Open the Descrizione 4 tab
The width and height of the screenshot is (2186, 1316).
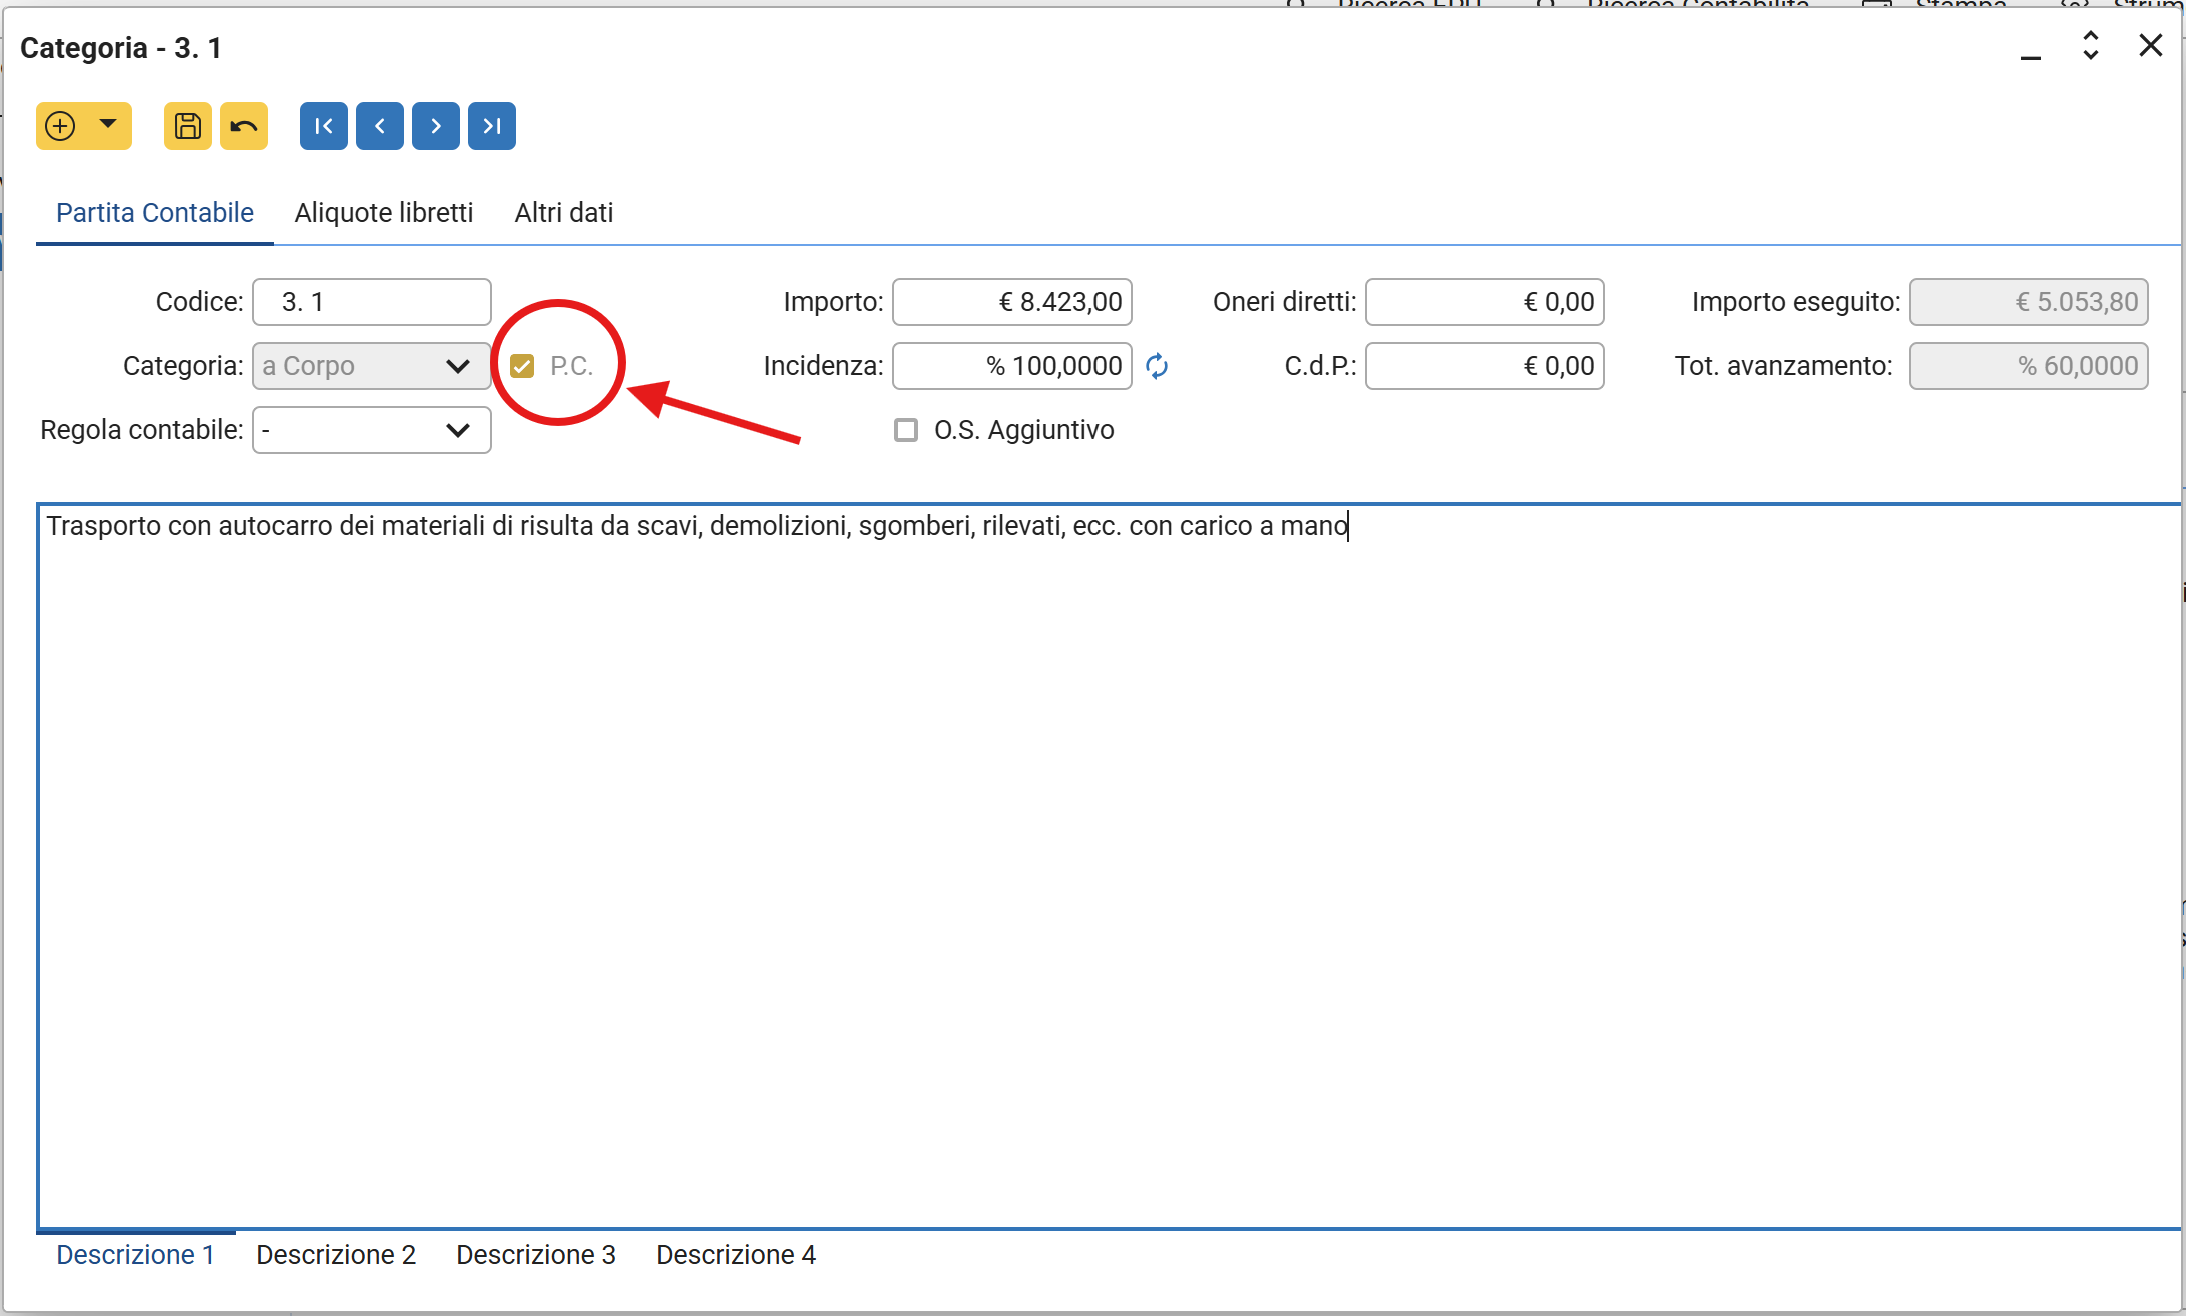click(x=736, y=1255)
